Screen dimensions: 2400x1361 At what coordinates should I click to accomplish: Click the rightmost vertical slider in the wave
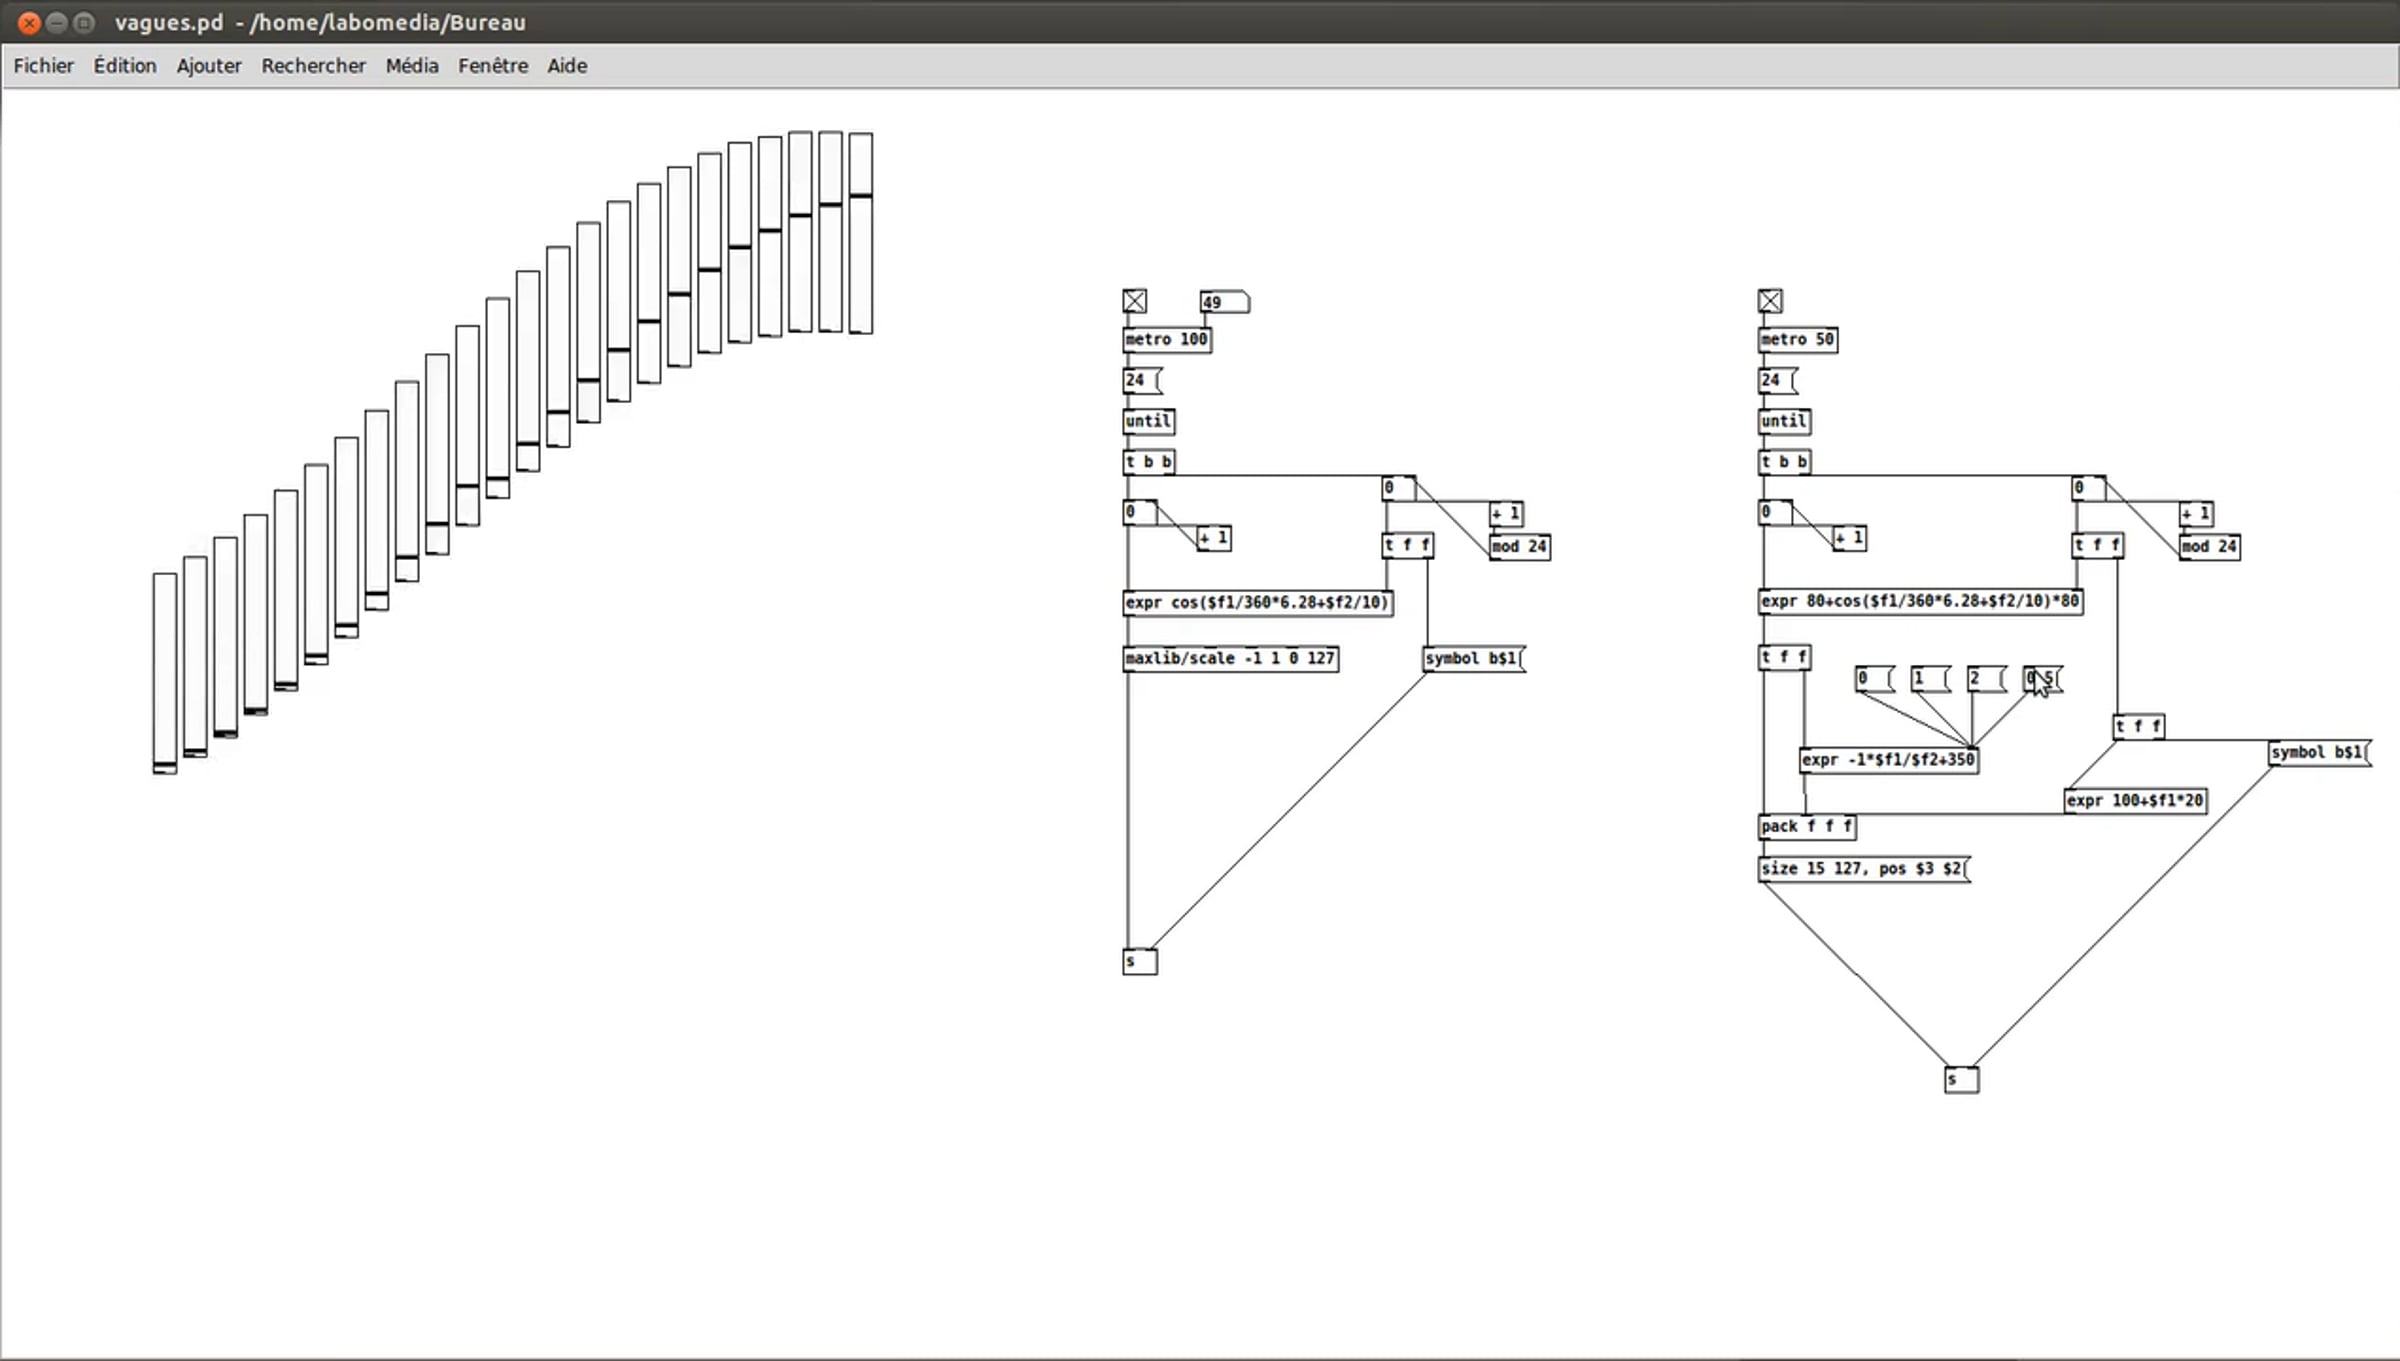click(861, 233)
